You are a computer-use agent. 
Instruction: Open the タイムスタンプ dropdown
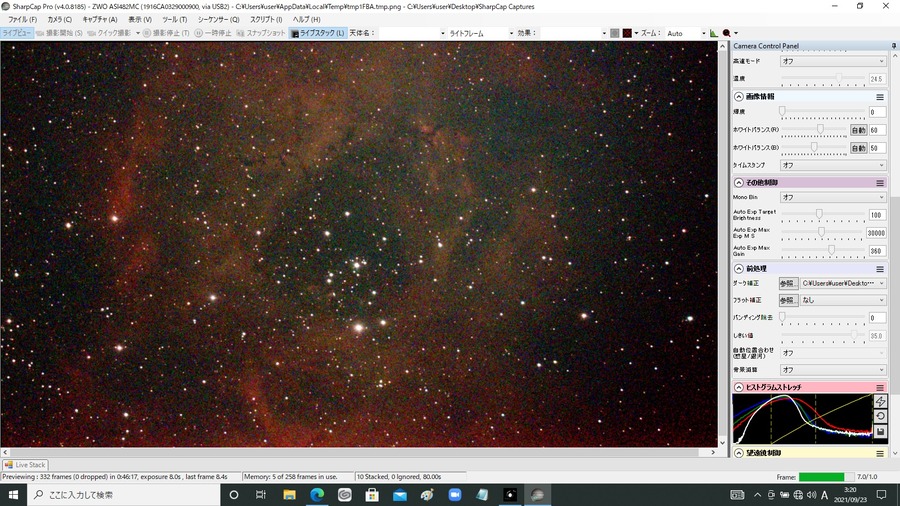[x=833, y=165]
